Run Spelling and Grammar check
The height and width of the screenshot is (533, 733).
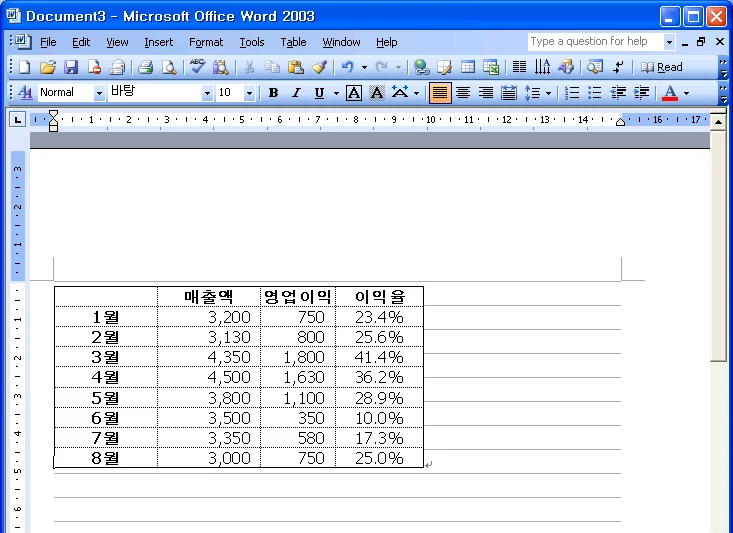click(x=197, y=67)
